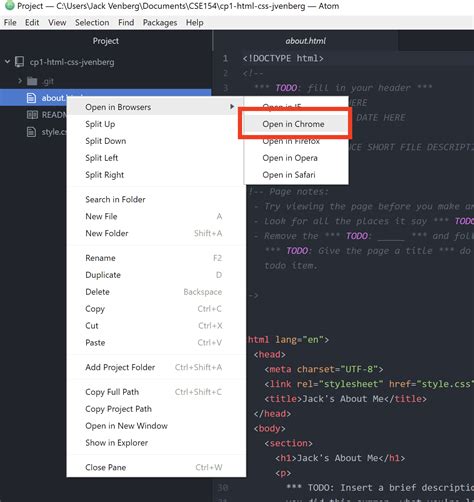Click the .git folder icon
474x502 pixels.
point(32,81)
